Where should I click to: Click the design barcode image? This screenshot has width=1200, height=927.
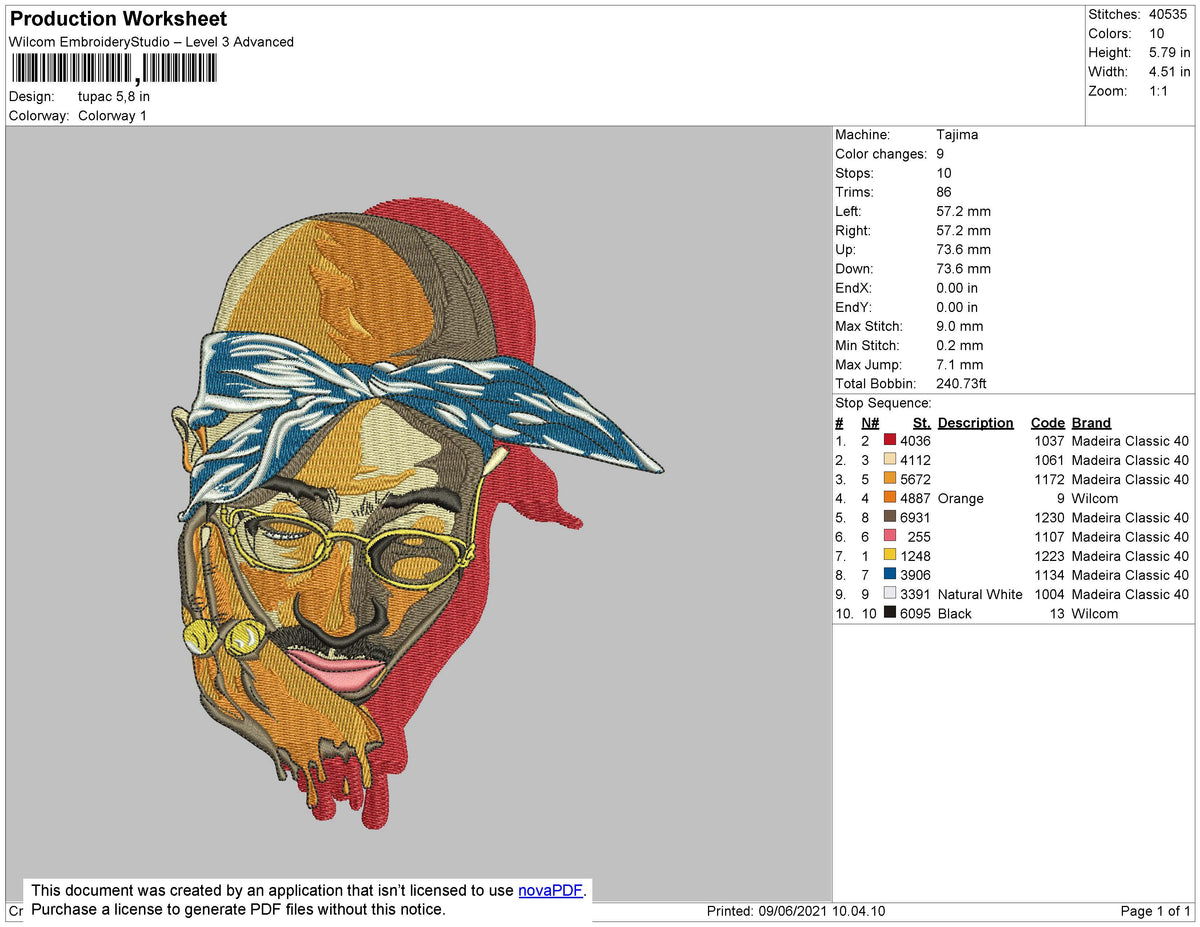[x=113, y=67]
